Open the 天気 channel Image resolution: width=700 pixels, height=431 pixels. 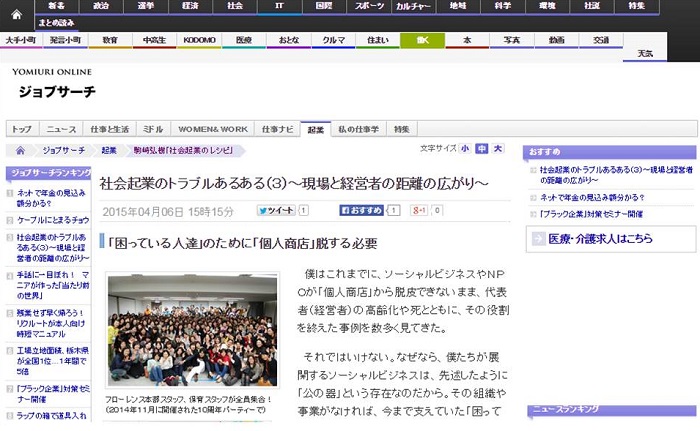(645, 54)
